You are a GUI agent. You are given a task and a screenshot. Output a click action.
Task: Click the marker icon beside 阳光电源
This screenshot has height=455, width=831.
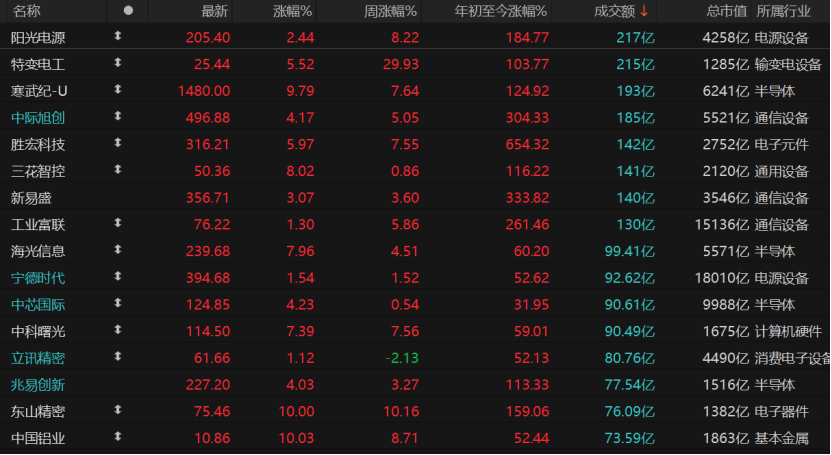[x=118, y=37]
